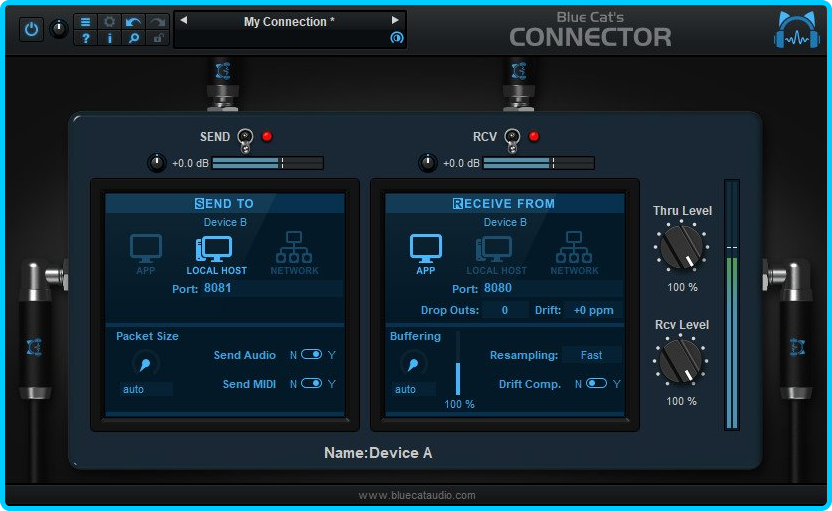832x511 pixels.
Task: Edit the send port 8081 field
Action: point(272,288)
